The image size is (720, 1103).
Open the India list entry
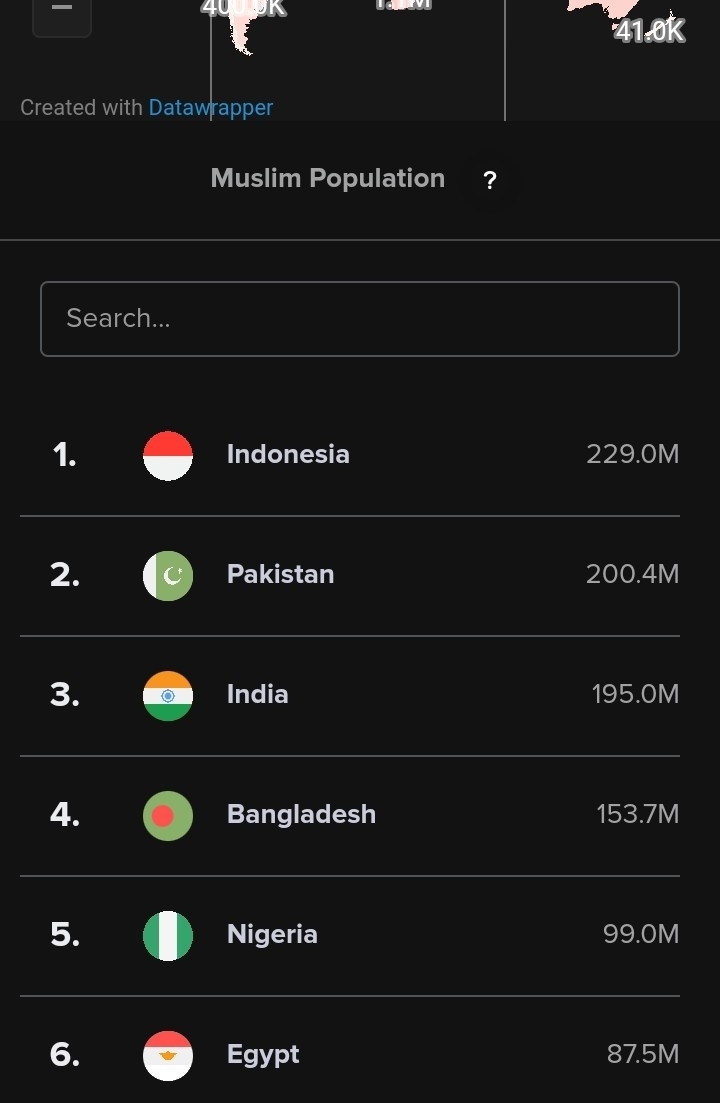[349, 696]
